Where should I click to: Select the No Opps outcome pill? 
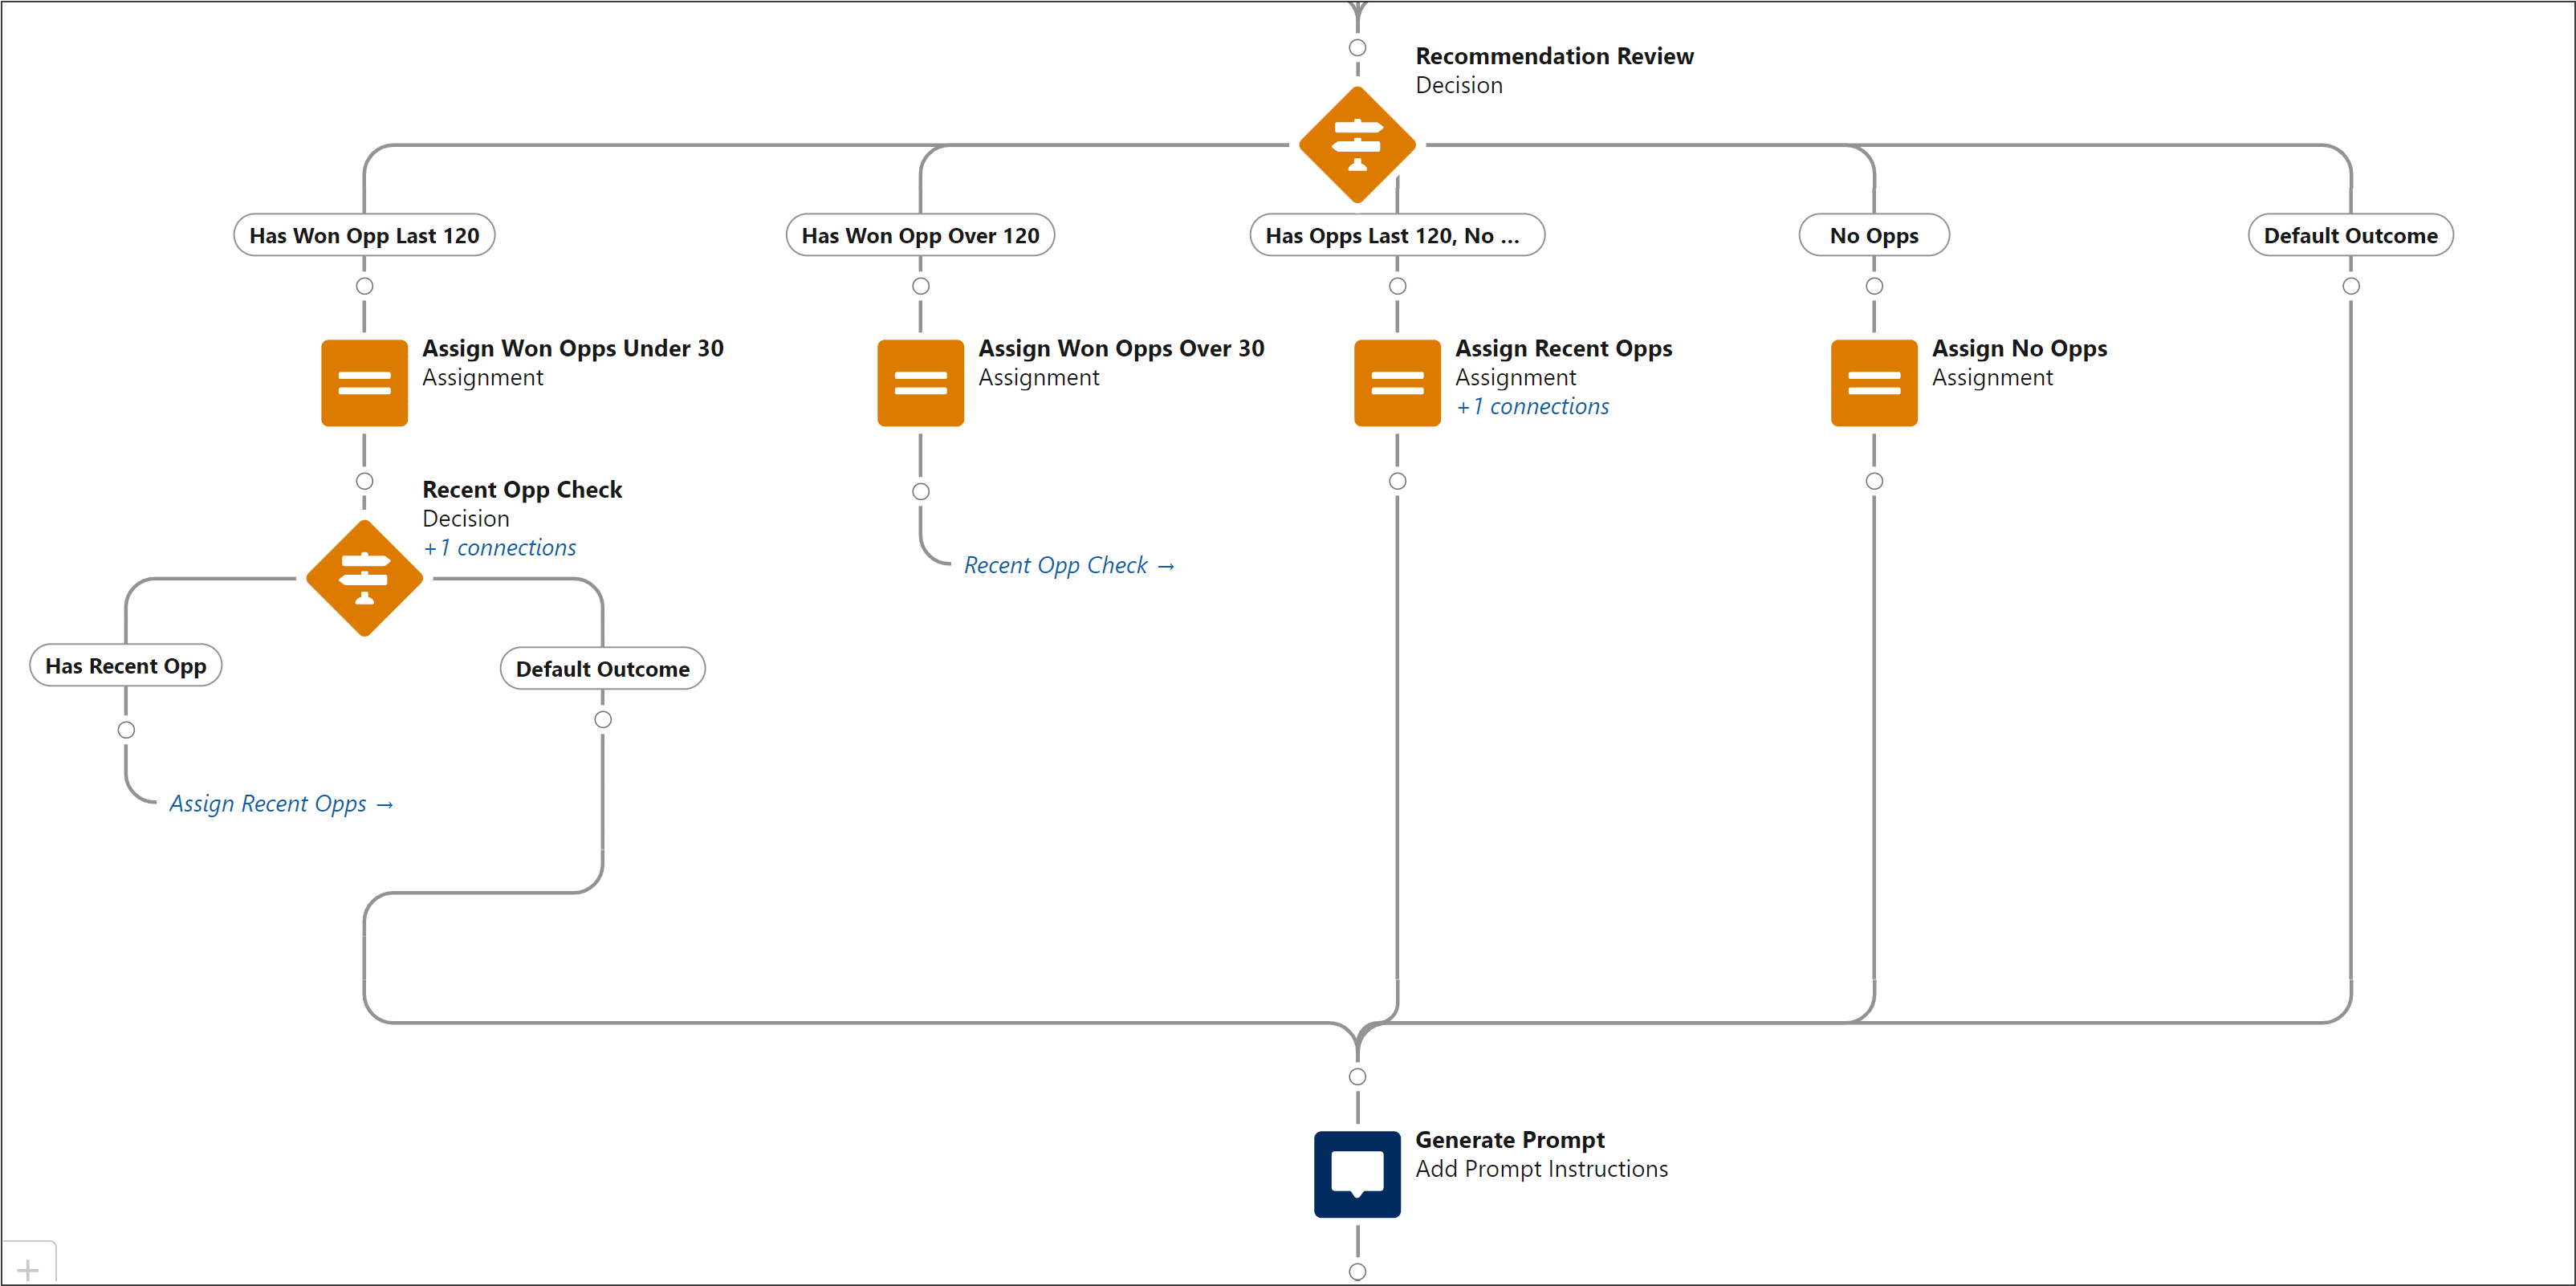pos(1874,235)
